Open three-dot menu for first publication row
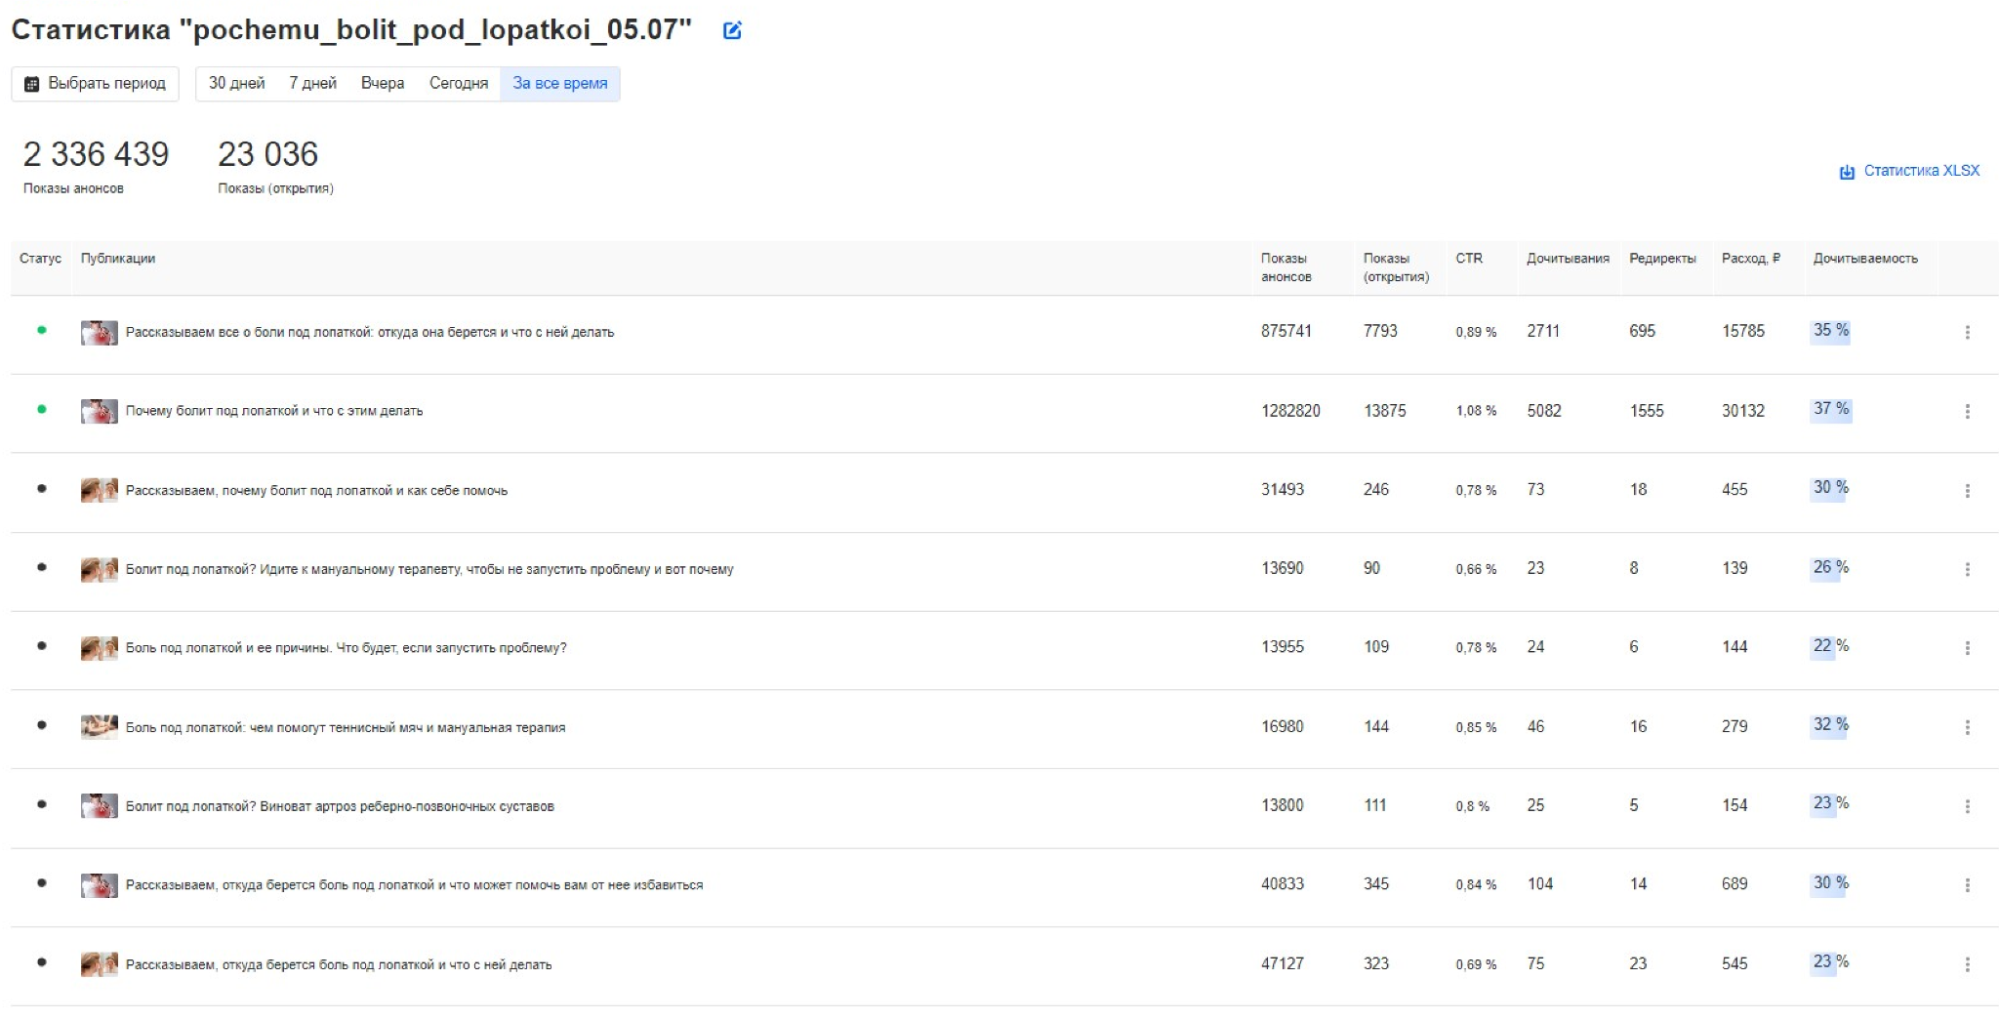Screen dimensions: 1999x1036 coord(1966,332)
